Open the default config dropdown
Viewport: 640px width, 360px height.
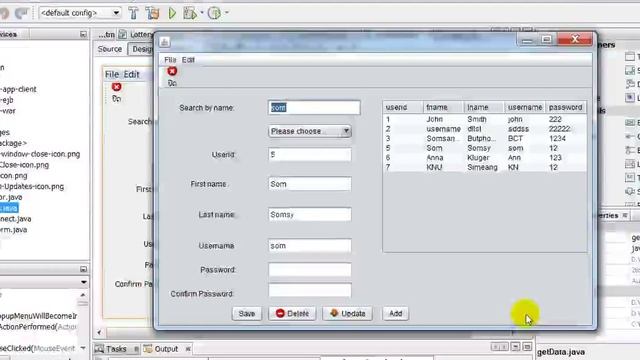click(116, 13)
